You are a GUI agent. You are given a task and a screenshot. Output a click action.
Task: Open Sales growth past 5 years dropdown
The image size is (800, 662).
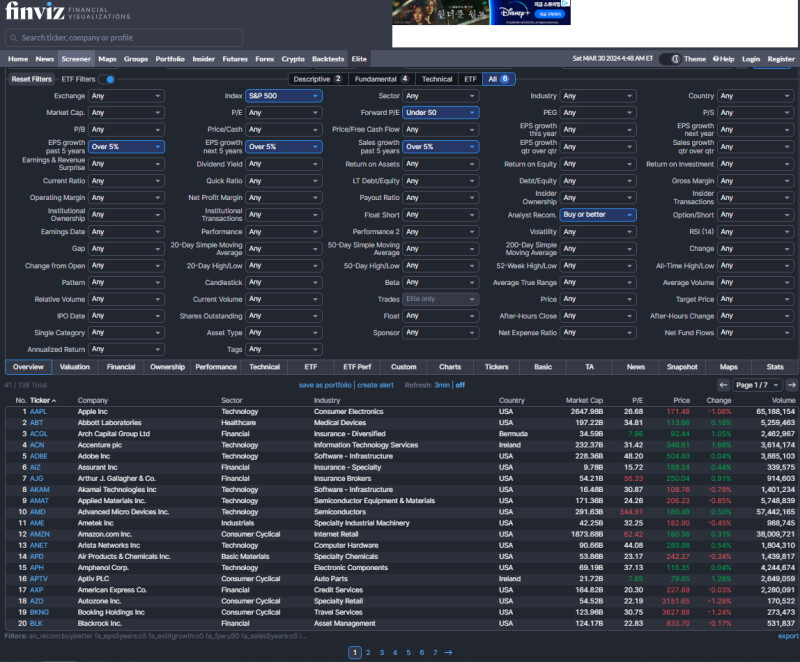(x=441, y=147)
